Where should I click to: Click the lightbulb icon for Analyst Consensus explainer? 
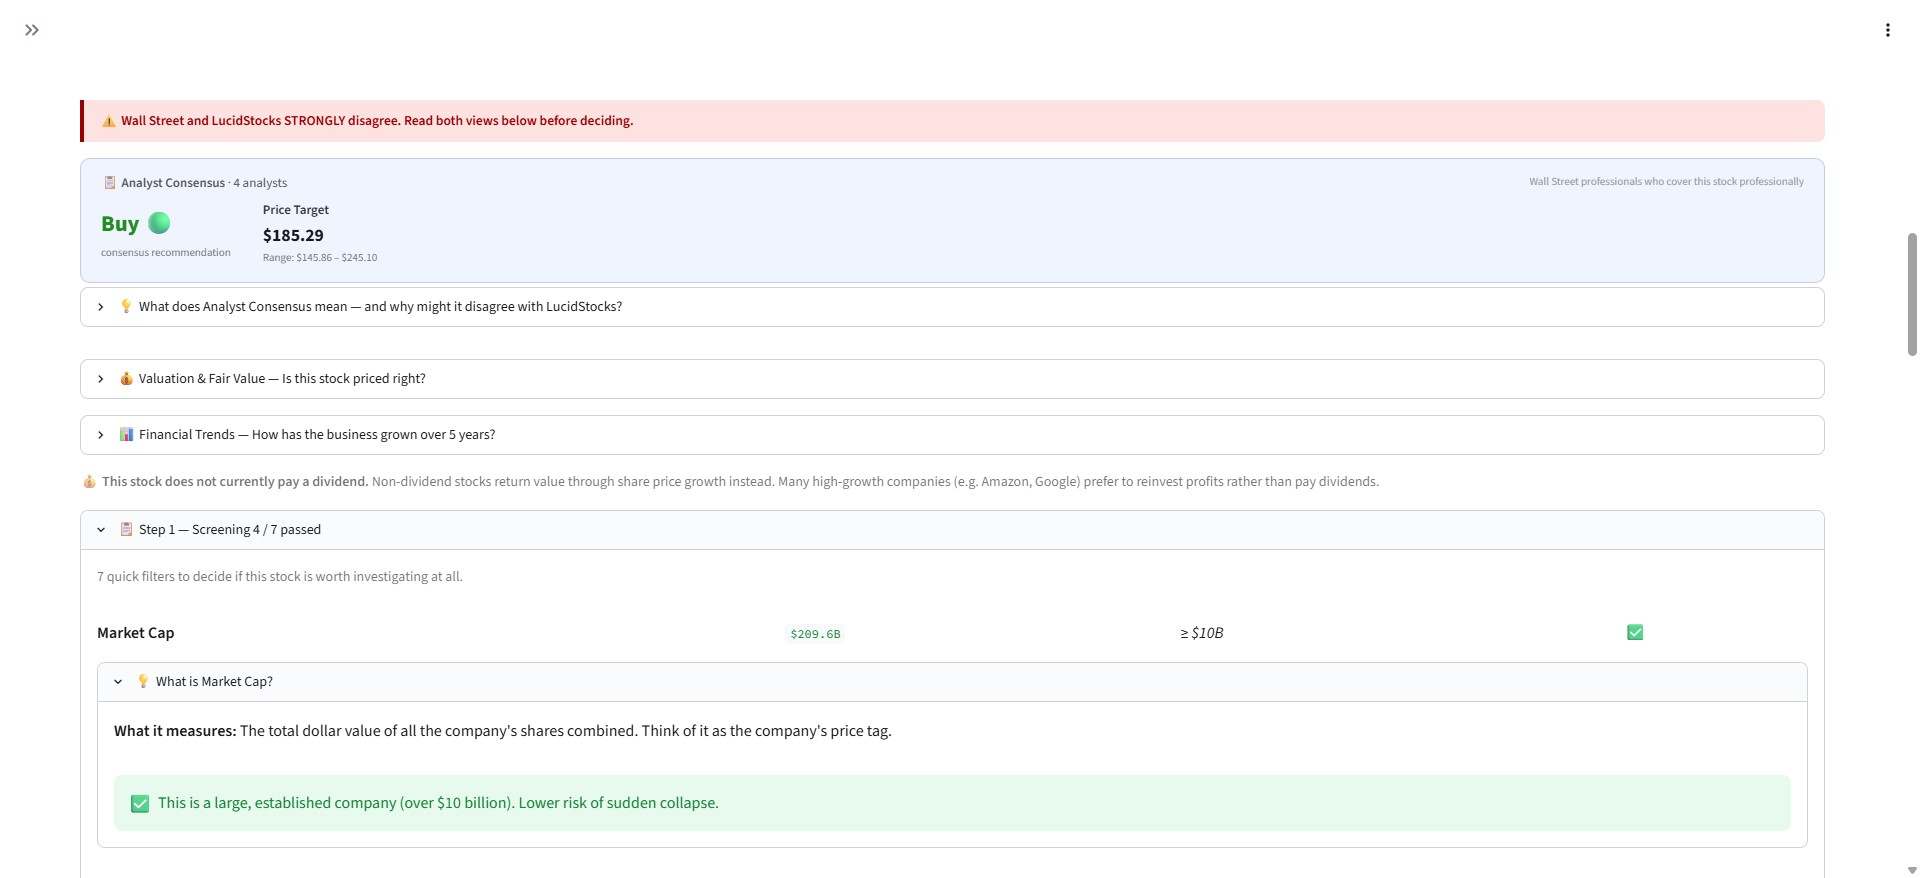[126, 306]
